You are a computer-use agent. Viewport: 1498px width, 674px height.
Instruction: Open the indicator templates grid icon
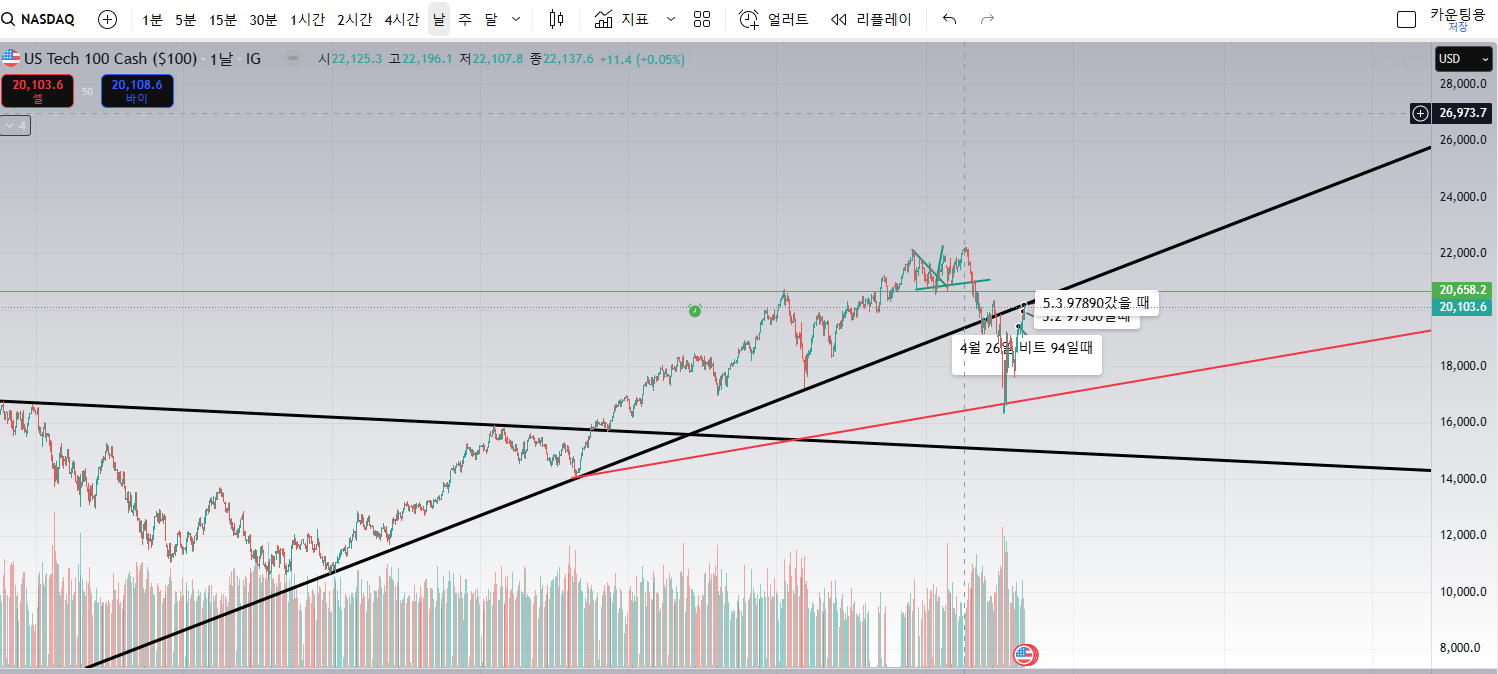[x=702, y=19]
